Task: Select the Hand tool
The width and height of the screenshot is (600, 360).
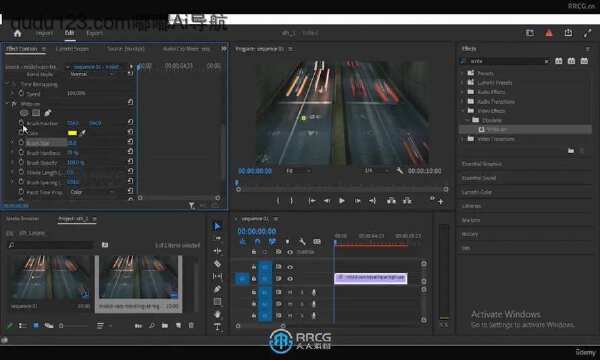Action: 217,314
